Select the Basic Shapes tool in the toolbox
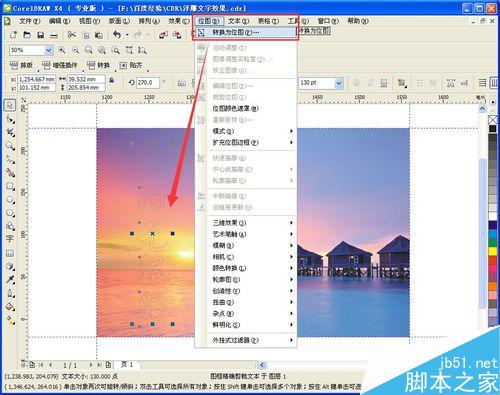This screenshot has height=395, width=500. click(10, 226)
